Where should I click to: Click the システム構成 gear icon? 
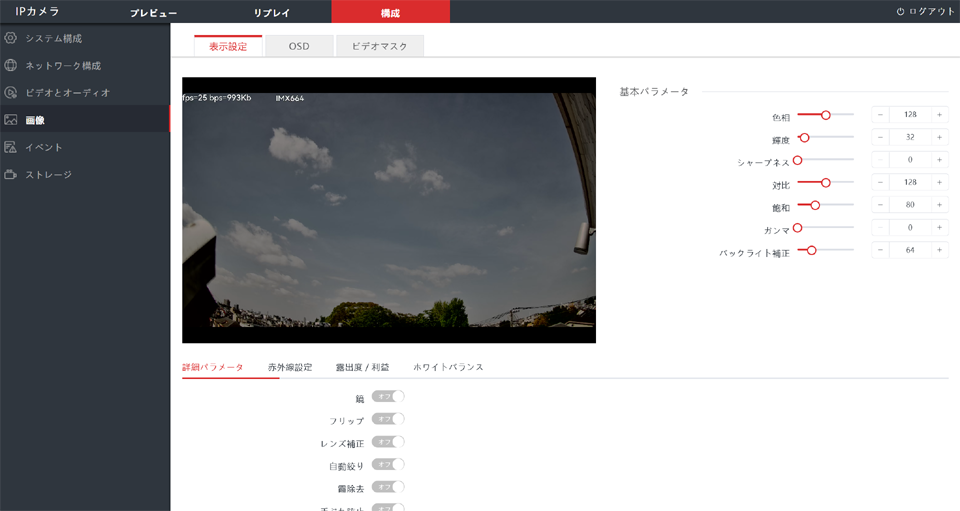coord(11,38)
